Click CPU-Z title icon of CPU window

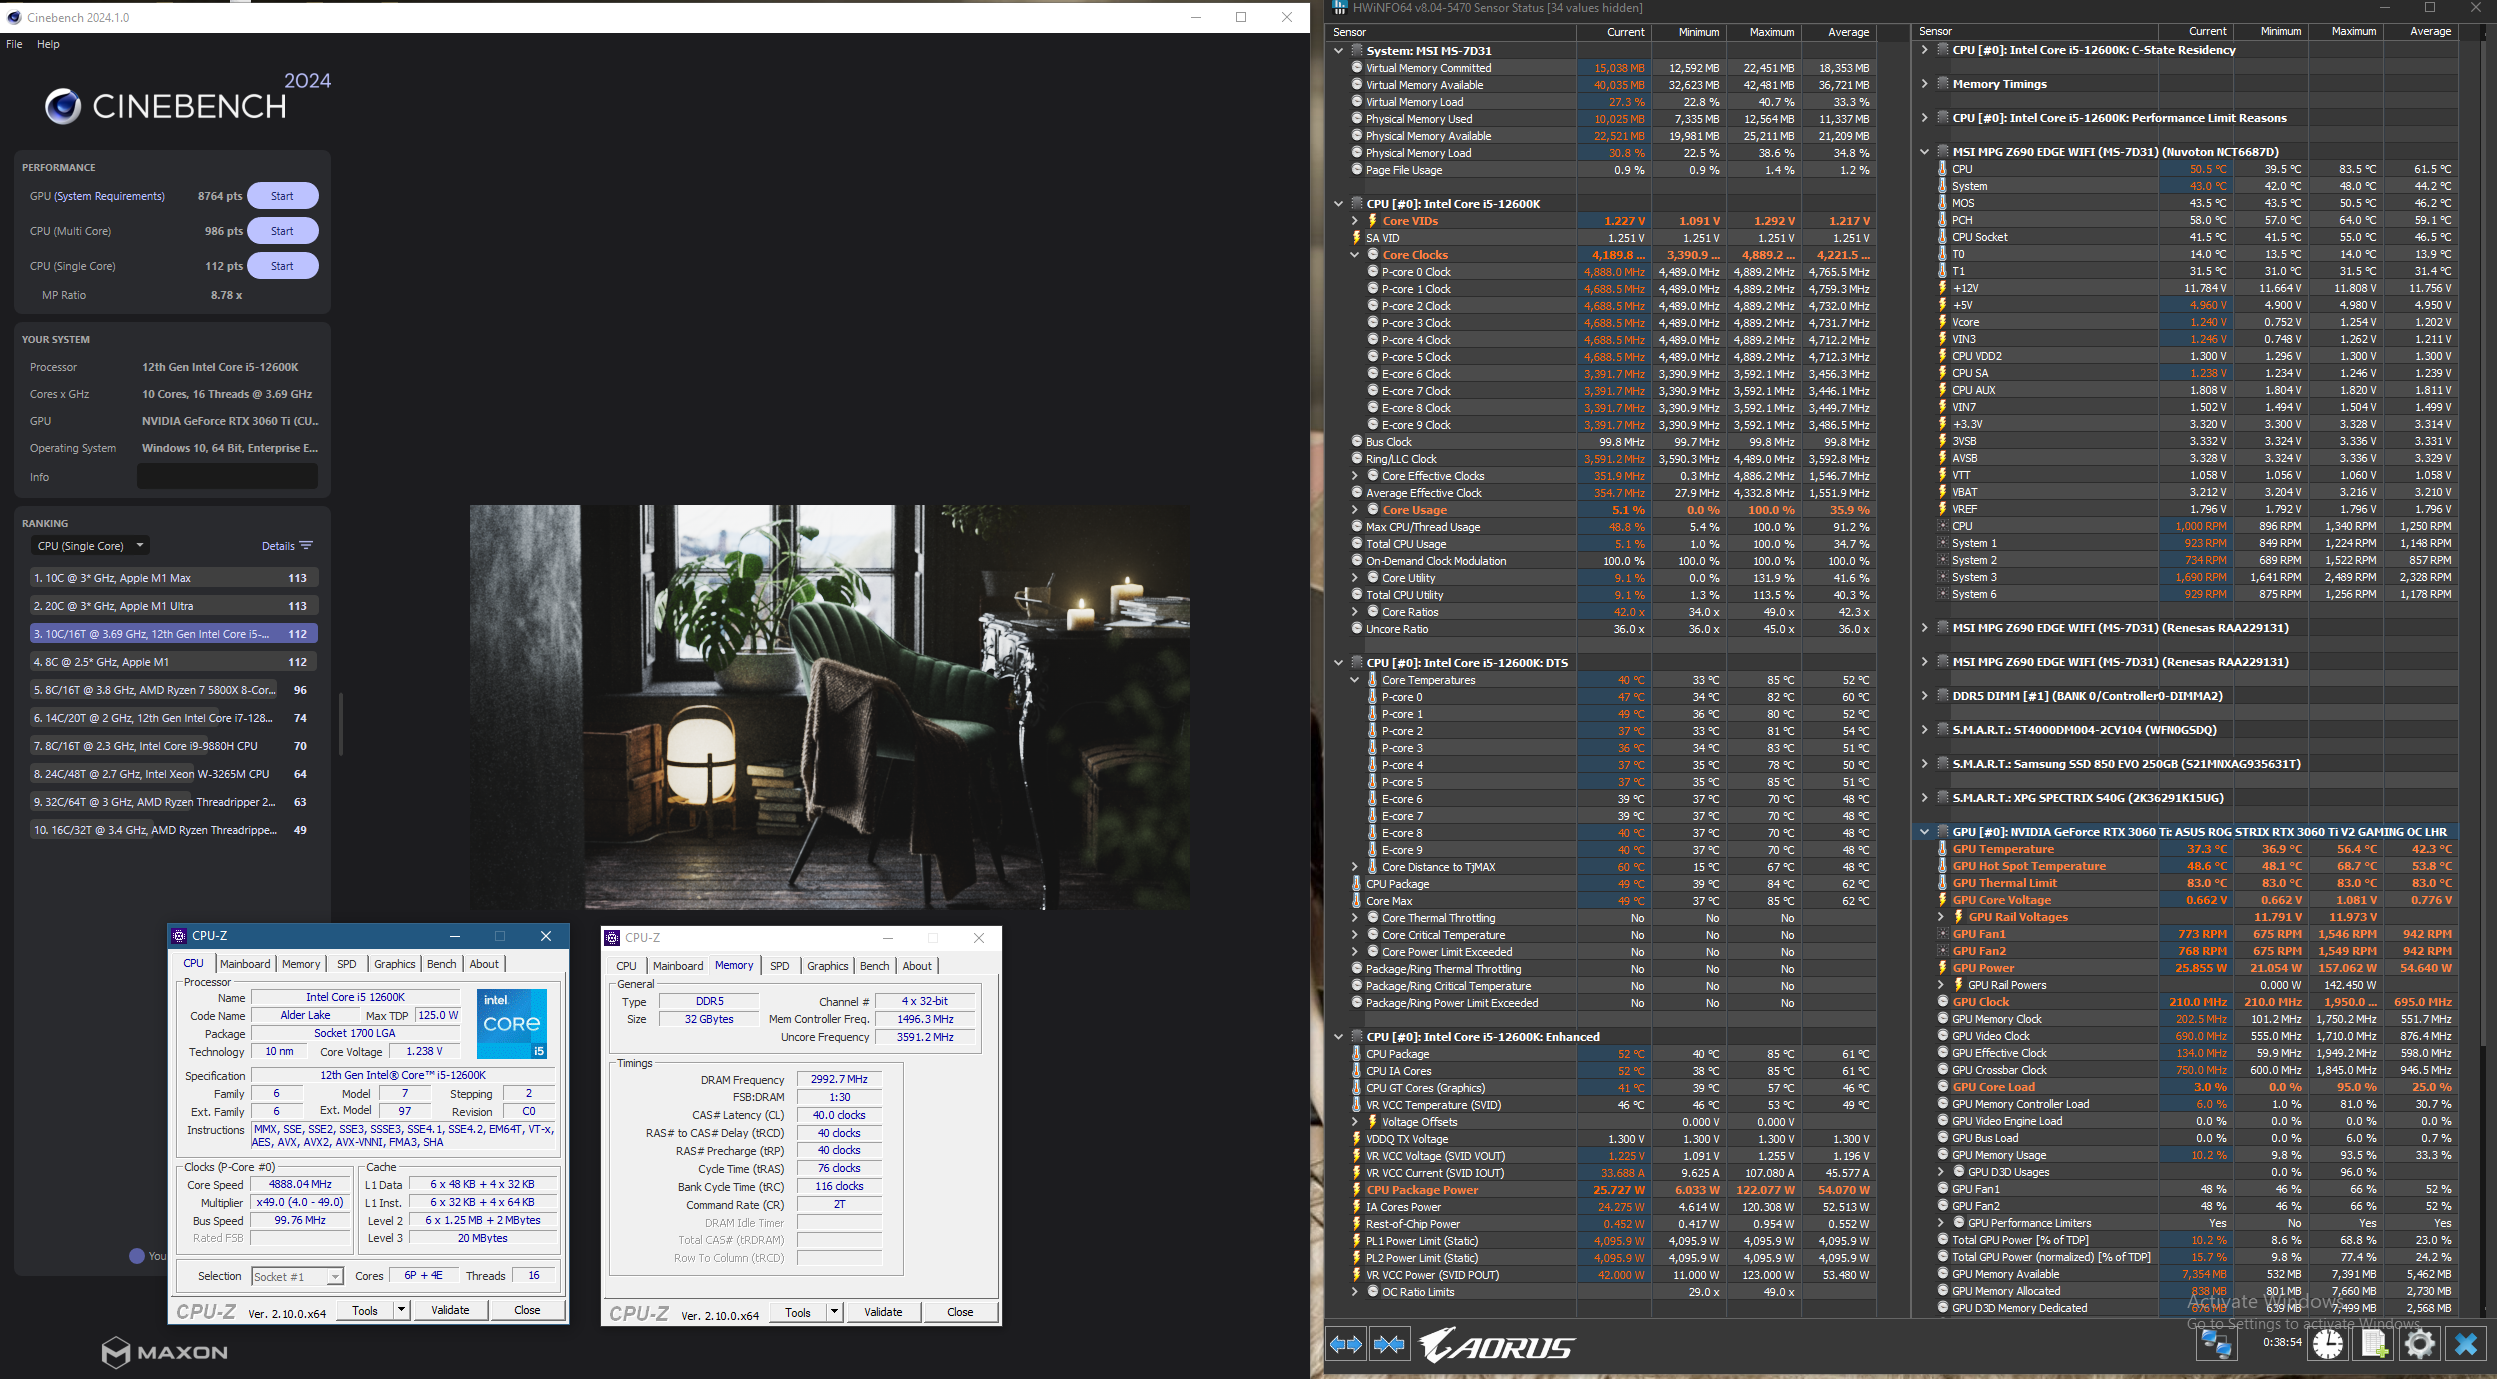click(x=180, y=936)
